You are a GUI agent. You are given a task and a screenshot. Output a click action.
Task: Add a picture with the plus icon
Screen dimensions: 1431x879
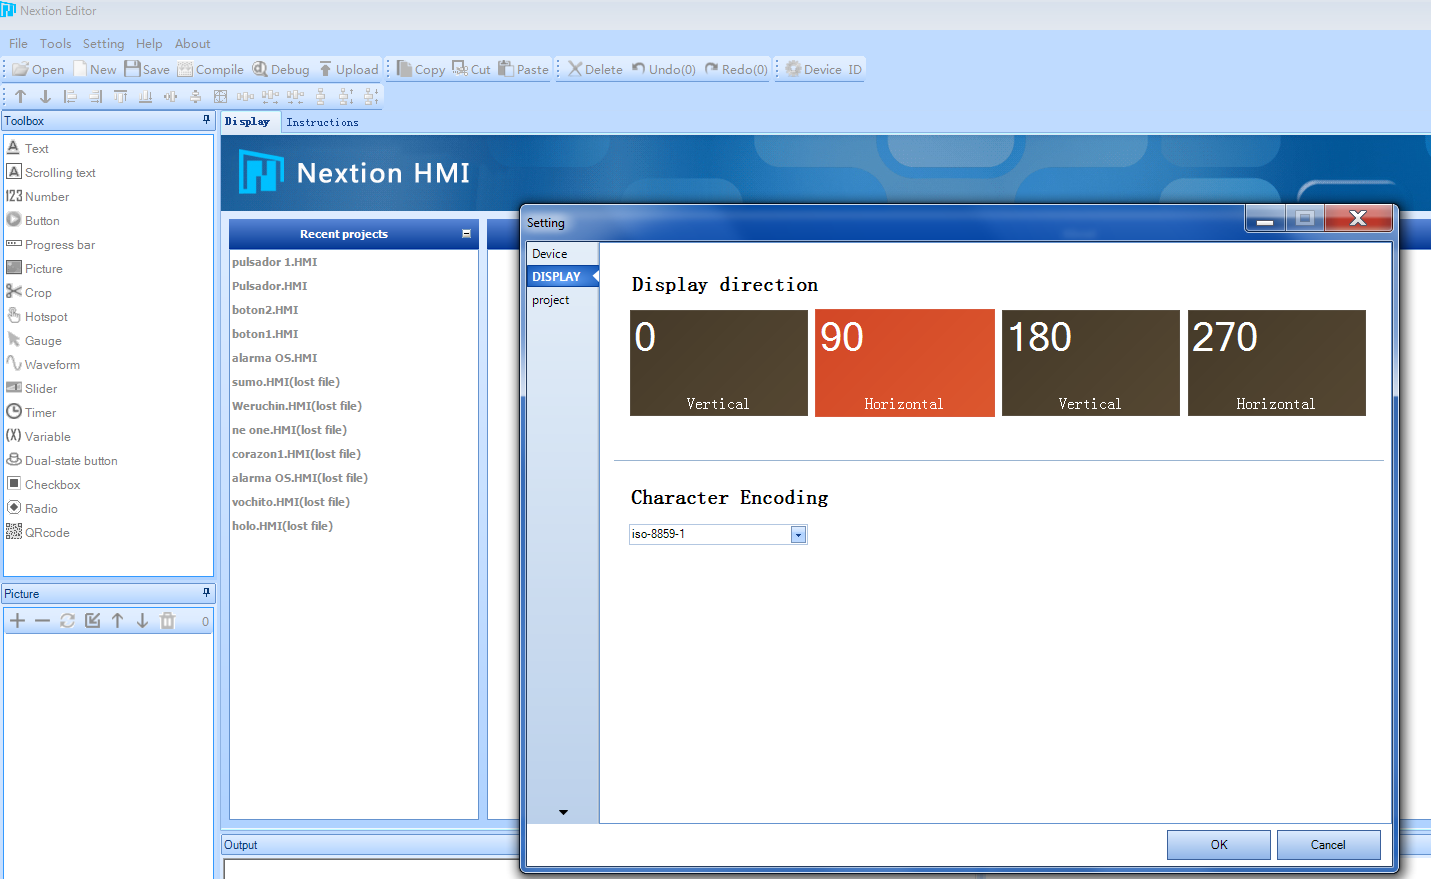[17, 621]
